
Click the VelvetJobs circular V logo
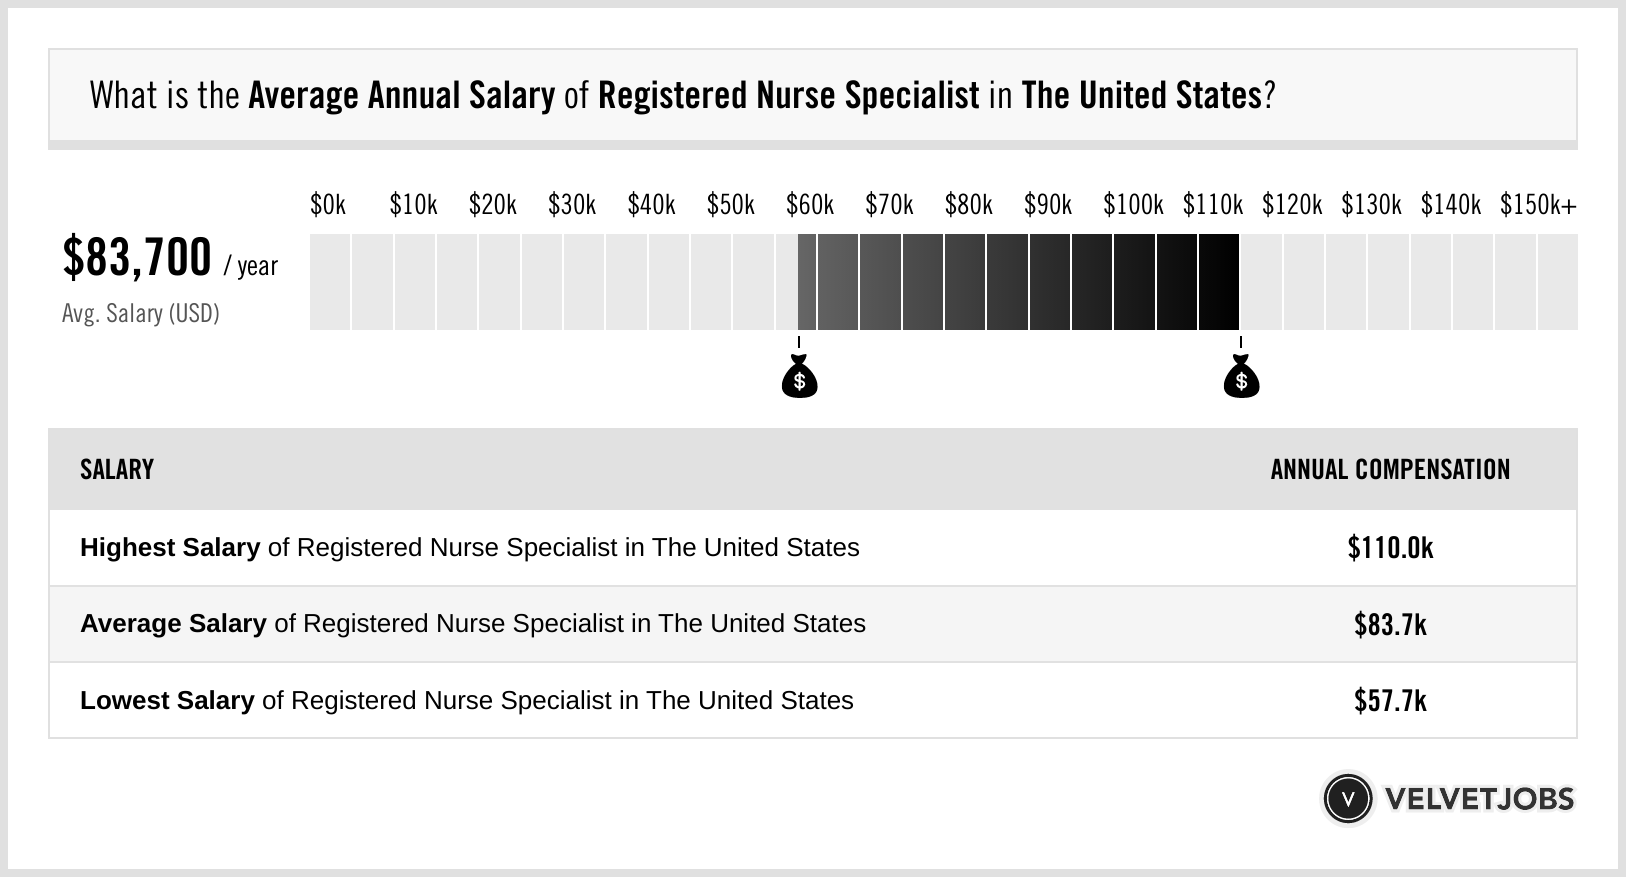click(1347, 799)
